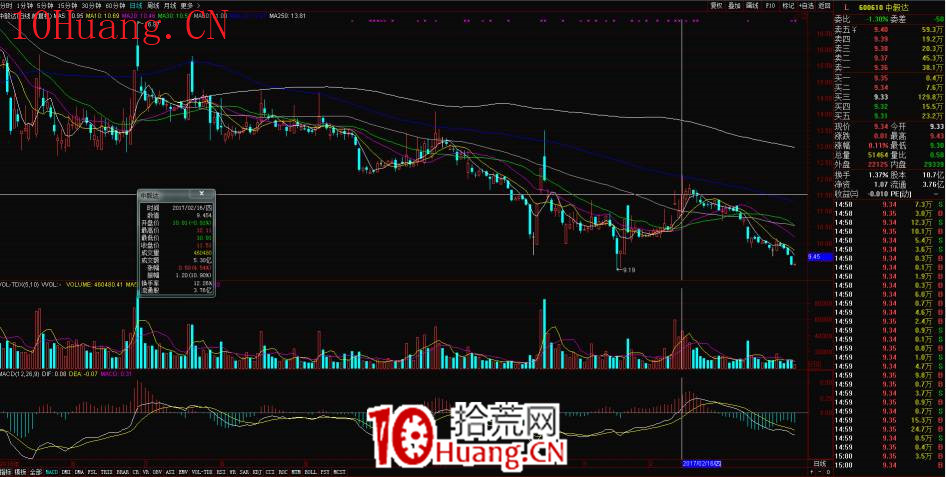
Task: Select the ROC indicator
Action: 283,471
